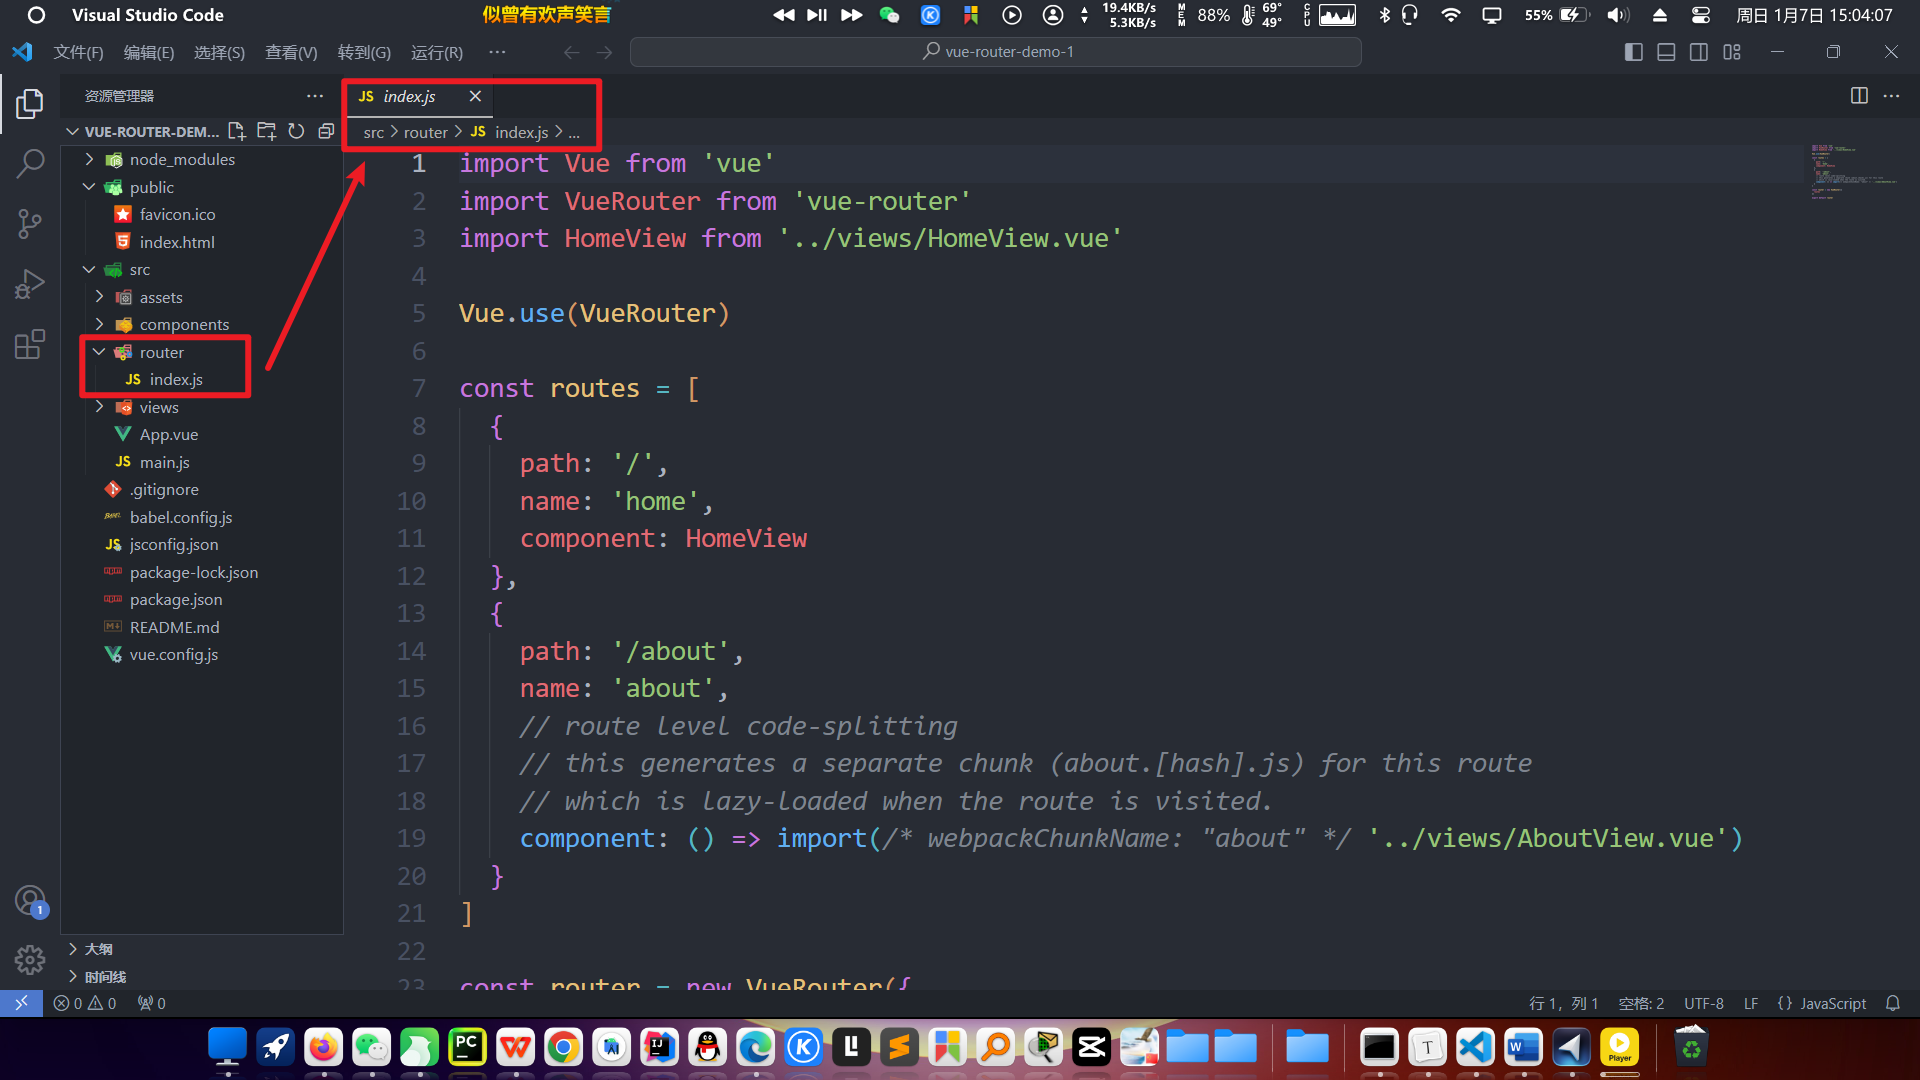Open the 查看(V) menu
Viewport: 1920px width, 1080px height.
click(291, 52)
